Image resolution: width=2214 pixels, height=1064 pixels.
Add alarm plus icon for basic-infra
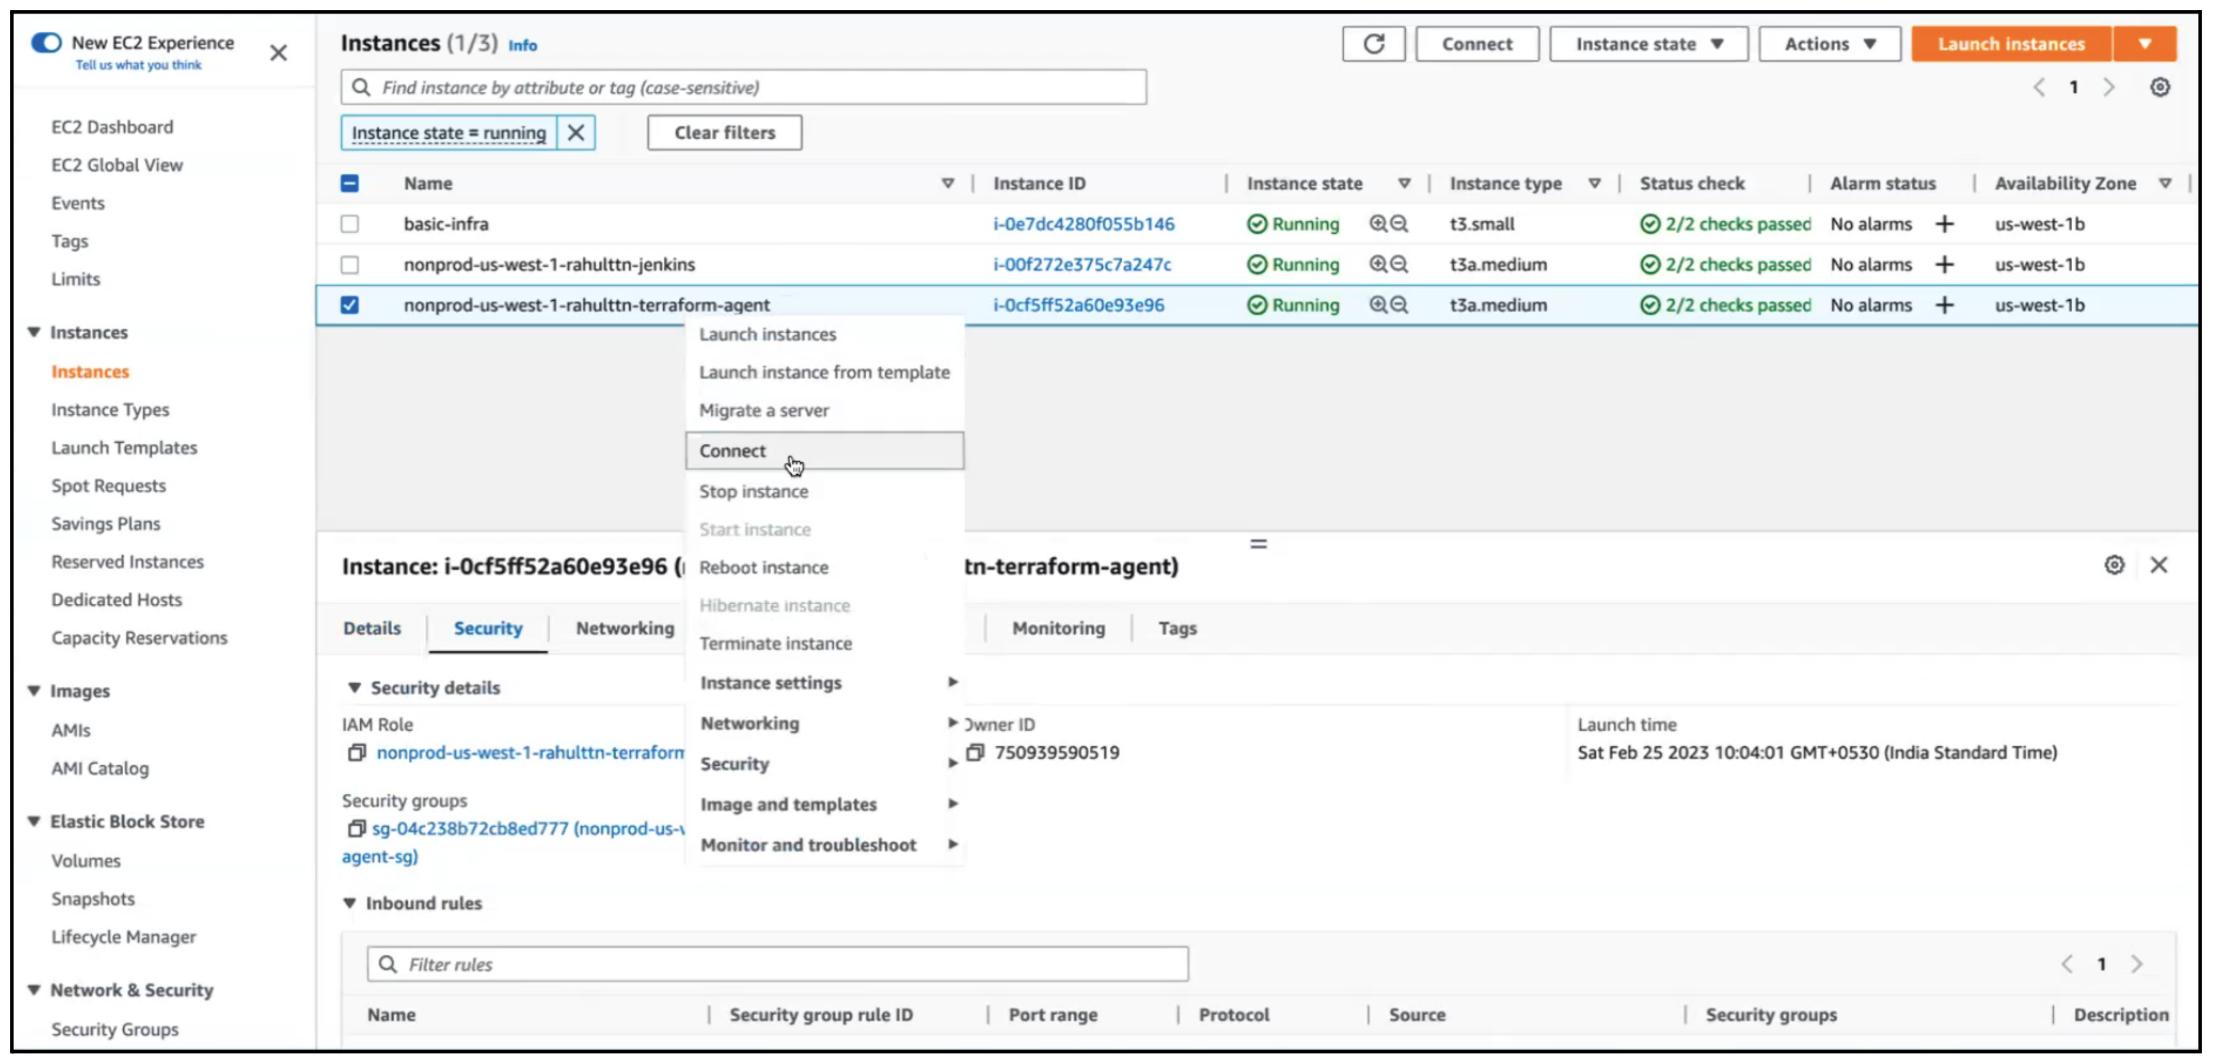1944,224
